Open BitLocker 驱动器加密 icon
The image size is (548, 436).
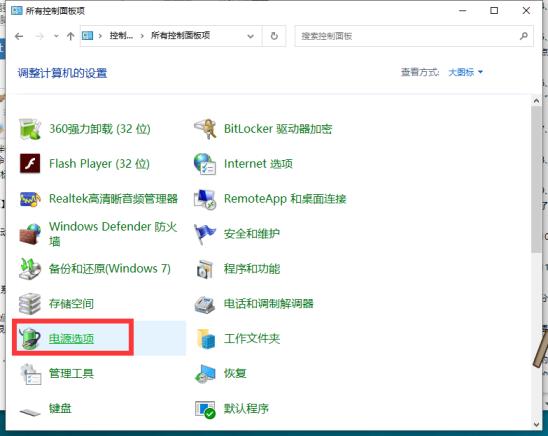point(205,129)
